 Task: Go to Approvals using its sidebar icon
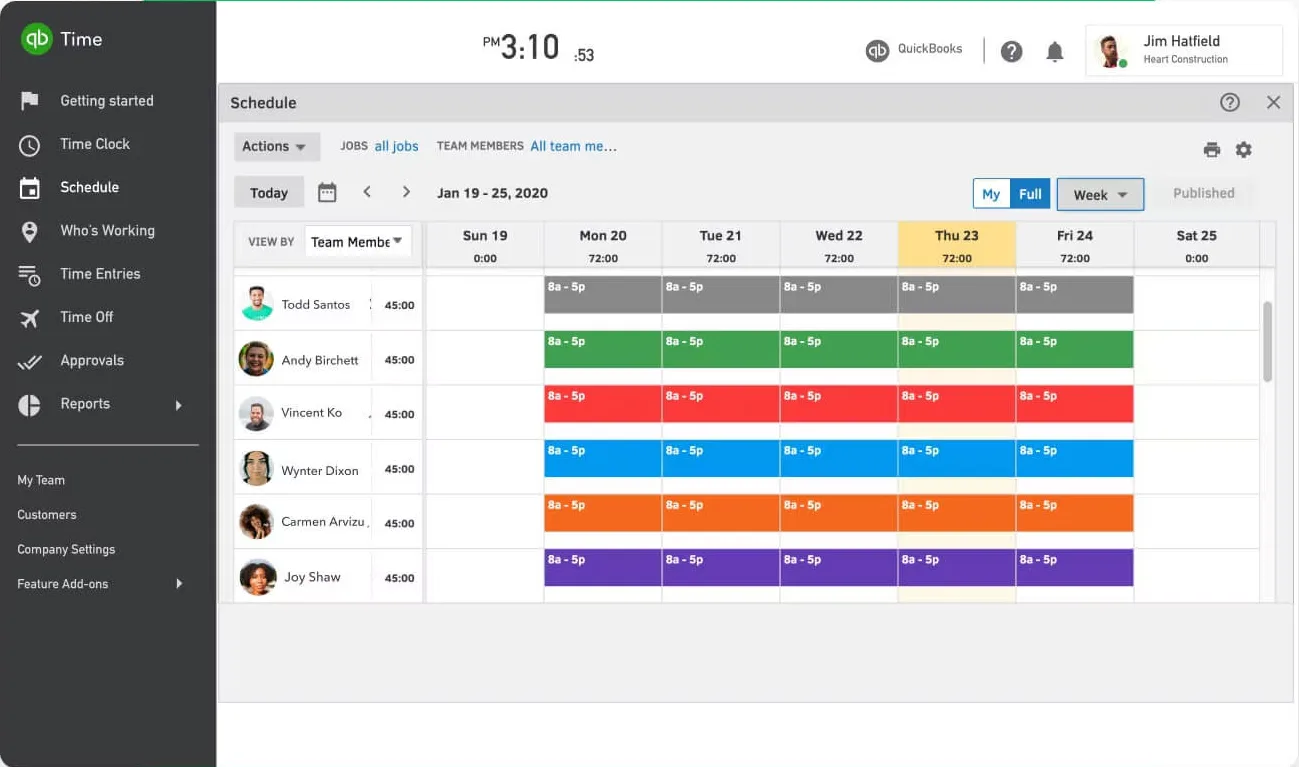[31, 360]
